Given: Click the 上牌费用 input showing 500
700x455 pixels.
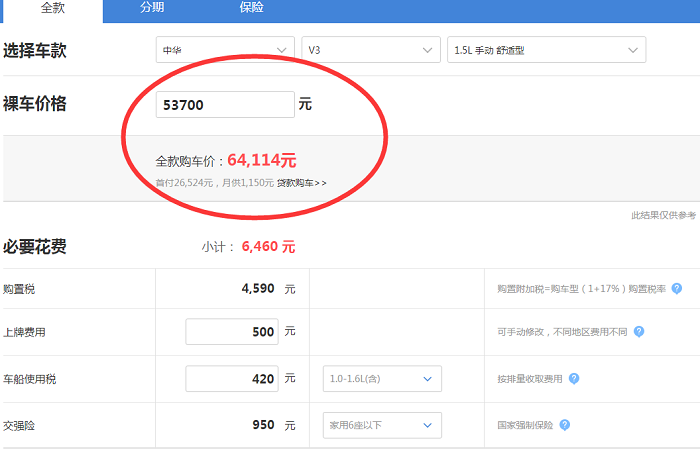Looking at the screenshot, I should click(x=232, y=332).
